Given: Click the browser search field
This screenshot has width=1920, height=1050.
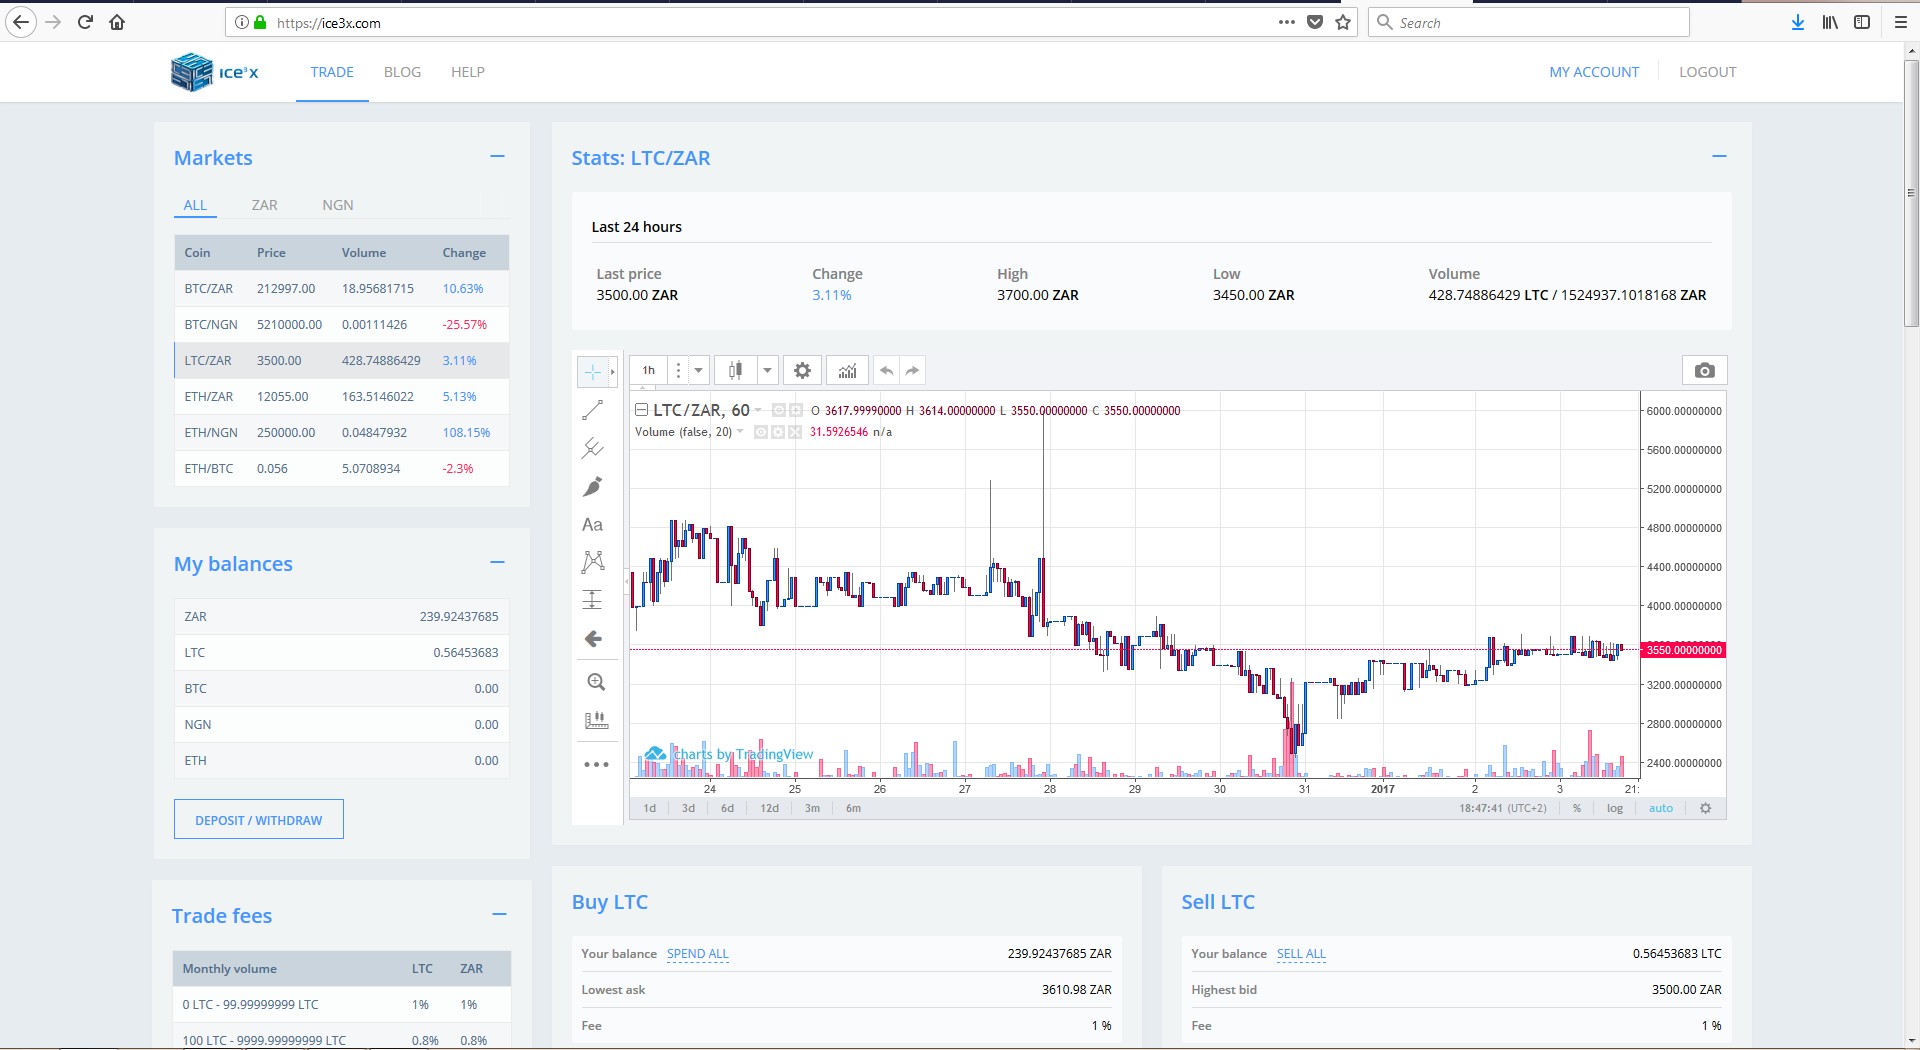Looking at the screenshot, I should coord(1530,22).
